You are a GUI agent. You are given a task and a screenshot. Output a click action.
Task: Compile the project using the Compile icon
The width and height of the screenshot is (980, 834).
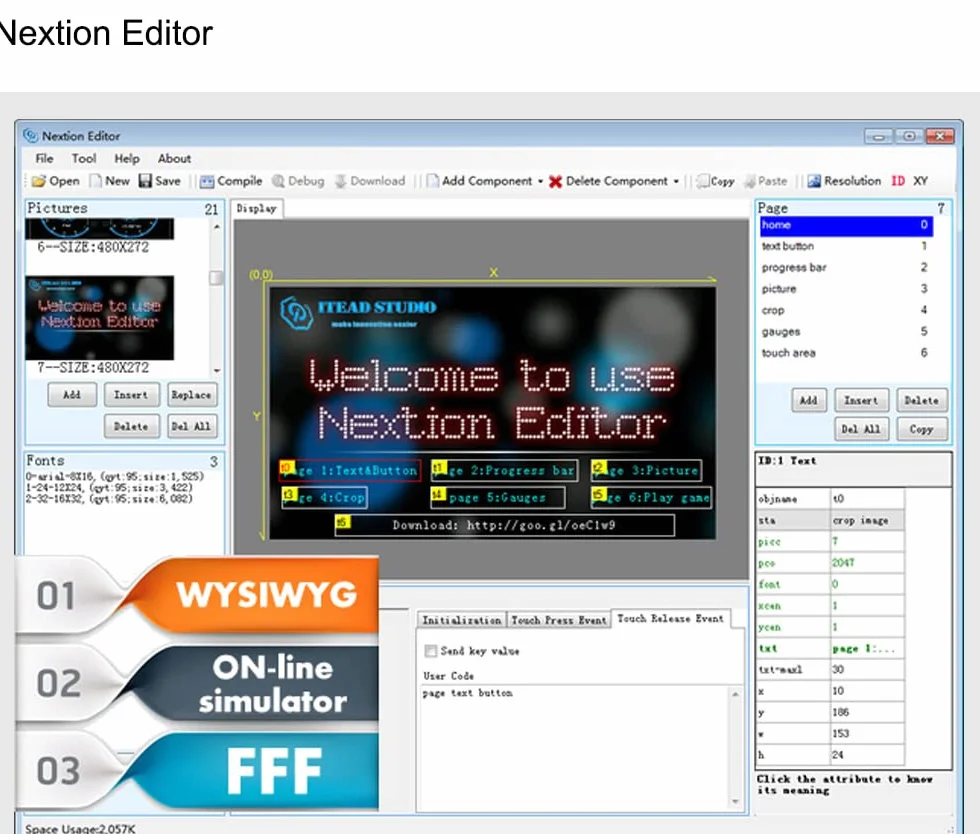(x=207, y=181)
